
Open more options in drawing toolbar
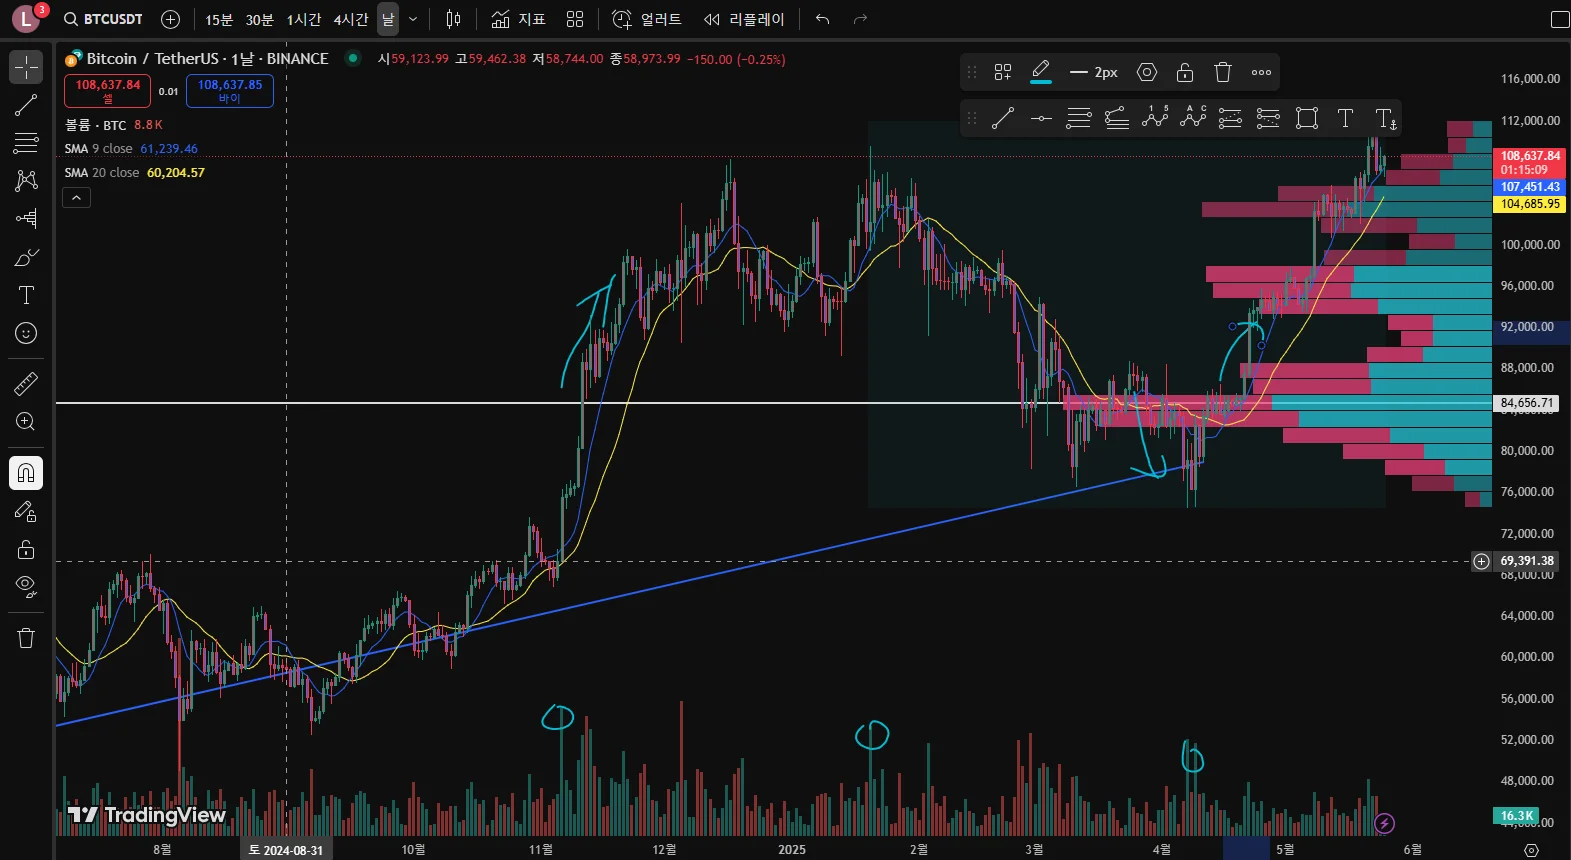tap(1261, 72)
